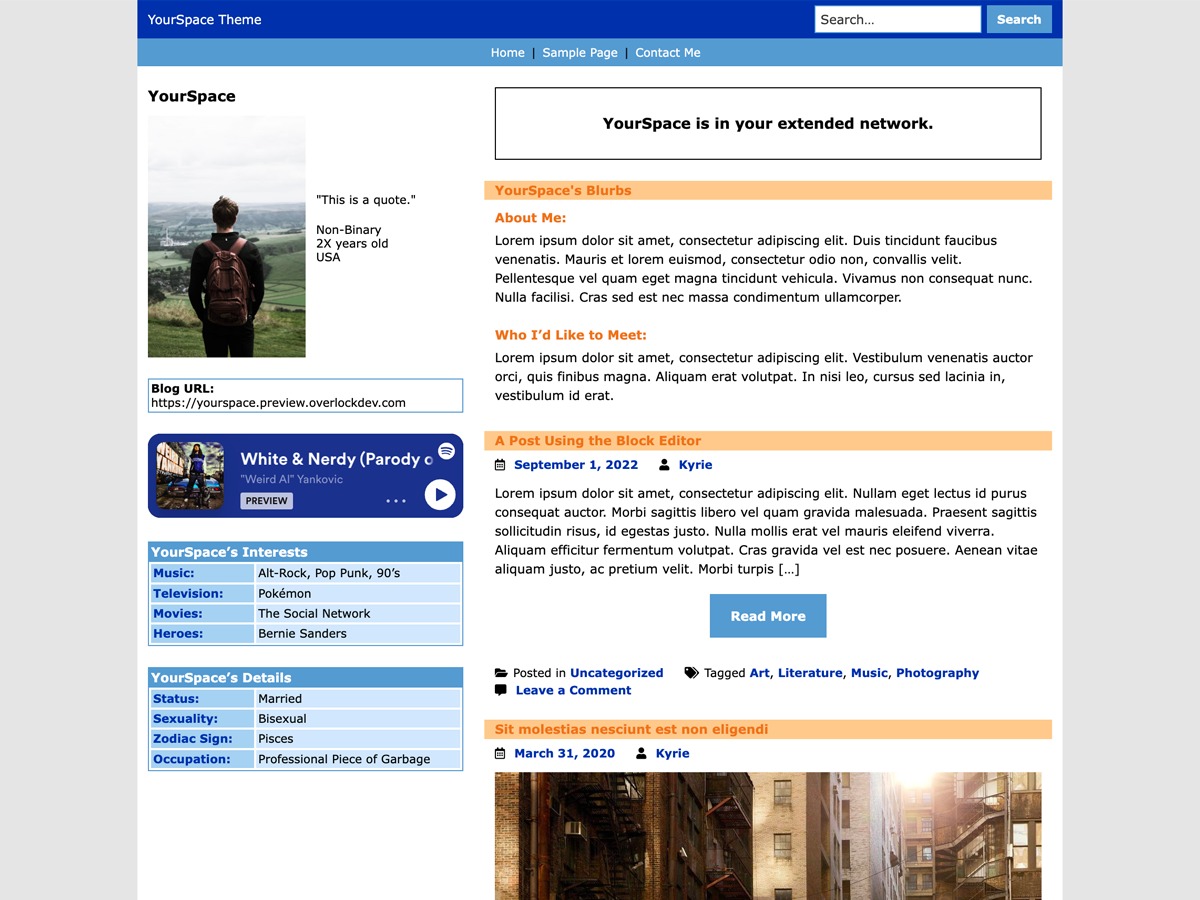Click the comment bubble icon
The image size is (1200, 900).
pyautogui.click(x=501, y=690)
